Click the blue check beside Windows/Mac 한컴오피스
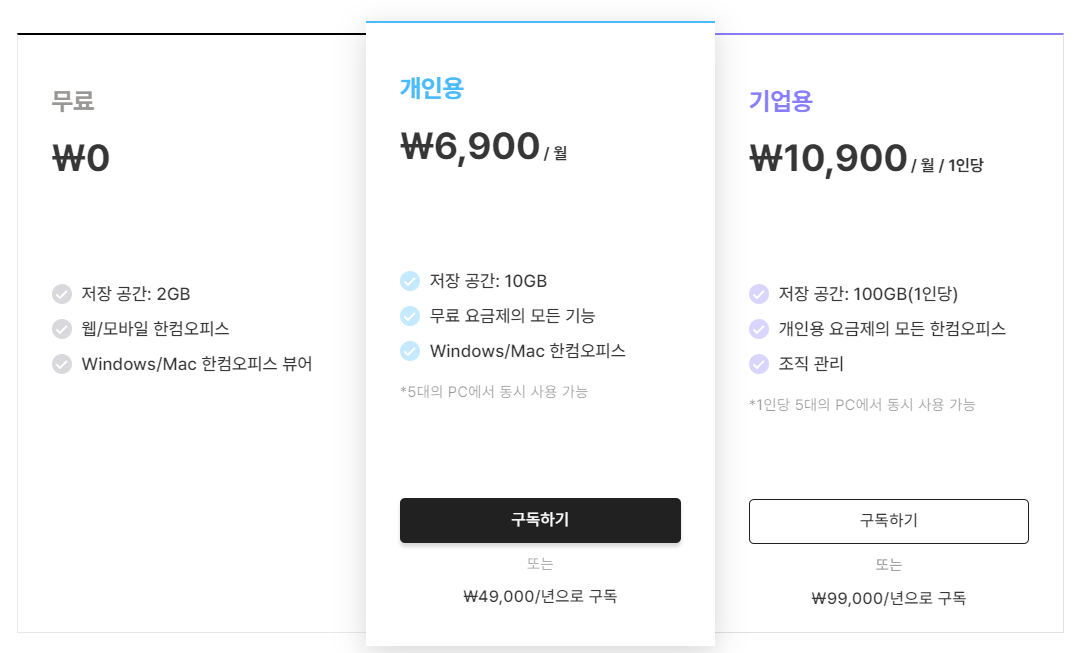 point(409,350)
